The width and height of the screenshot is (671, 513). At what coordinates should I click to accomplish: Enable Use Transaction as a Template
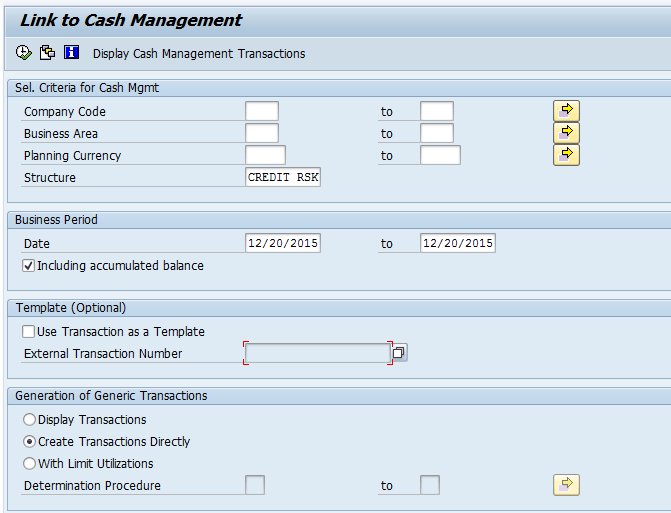(x=29, y=332)
